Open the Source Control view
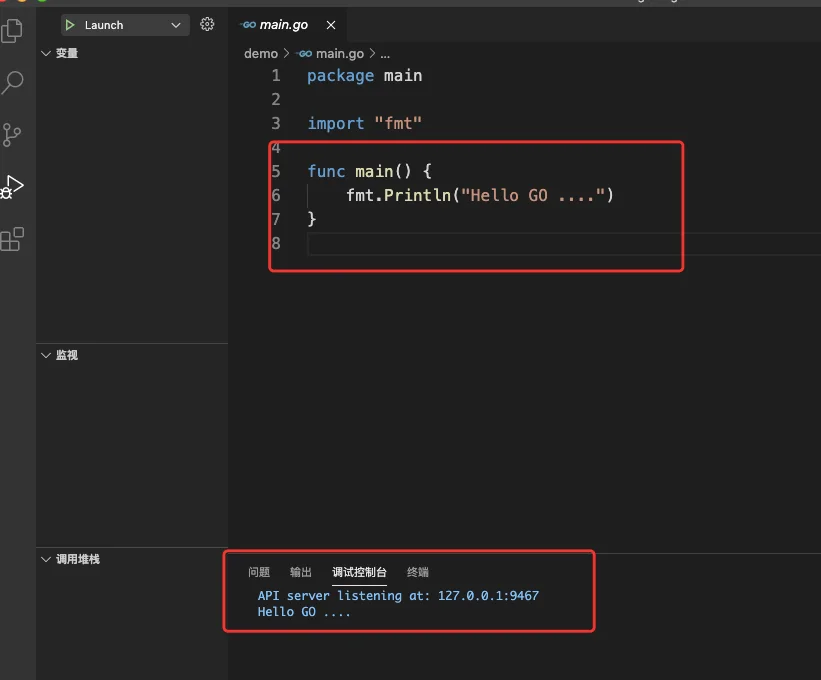 (11, 135)
